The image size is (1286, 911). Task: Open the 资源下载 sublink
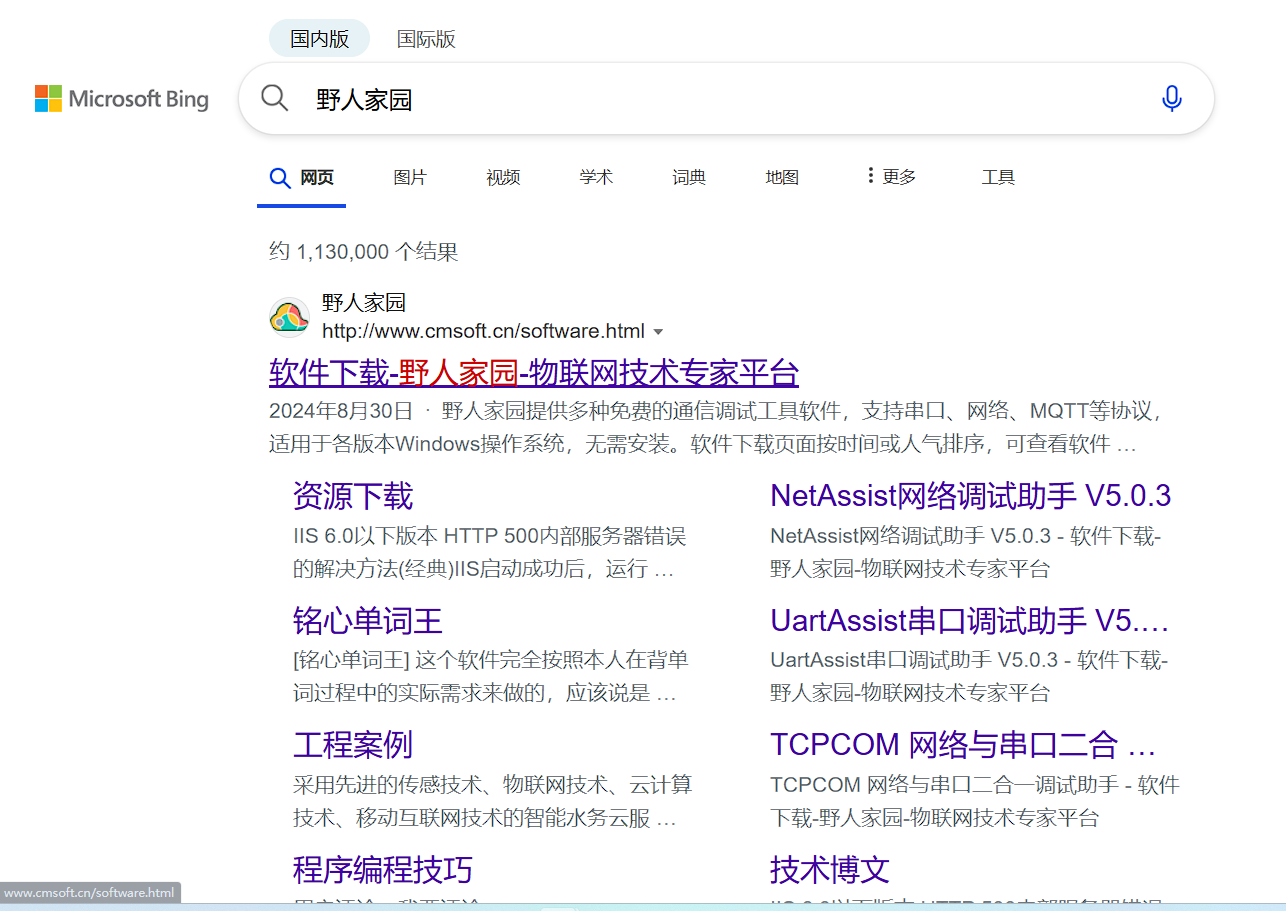(x=353, y=496)
